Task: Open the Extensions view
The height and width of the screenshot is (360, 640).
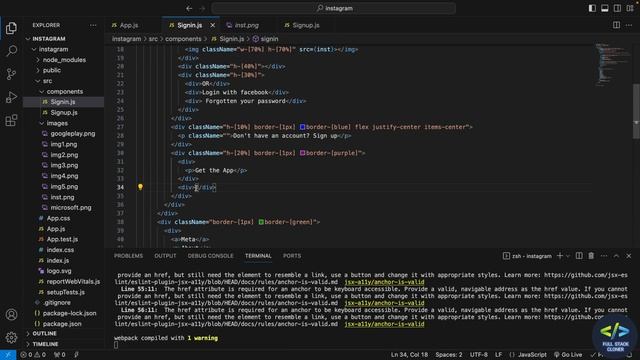Action: [x=11, y=120]
